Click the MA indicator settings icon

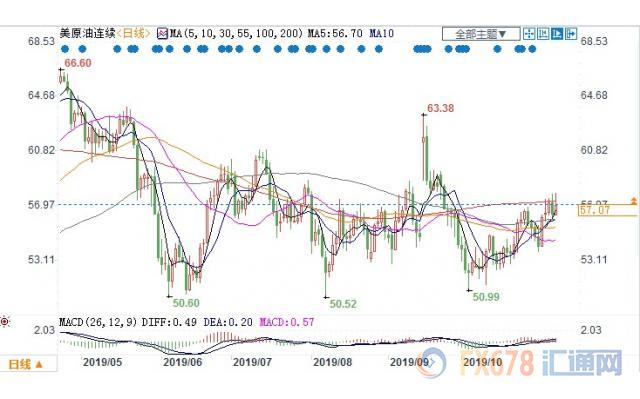click(162, 33)
